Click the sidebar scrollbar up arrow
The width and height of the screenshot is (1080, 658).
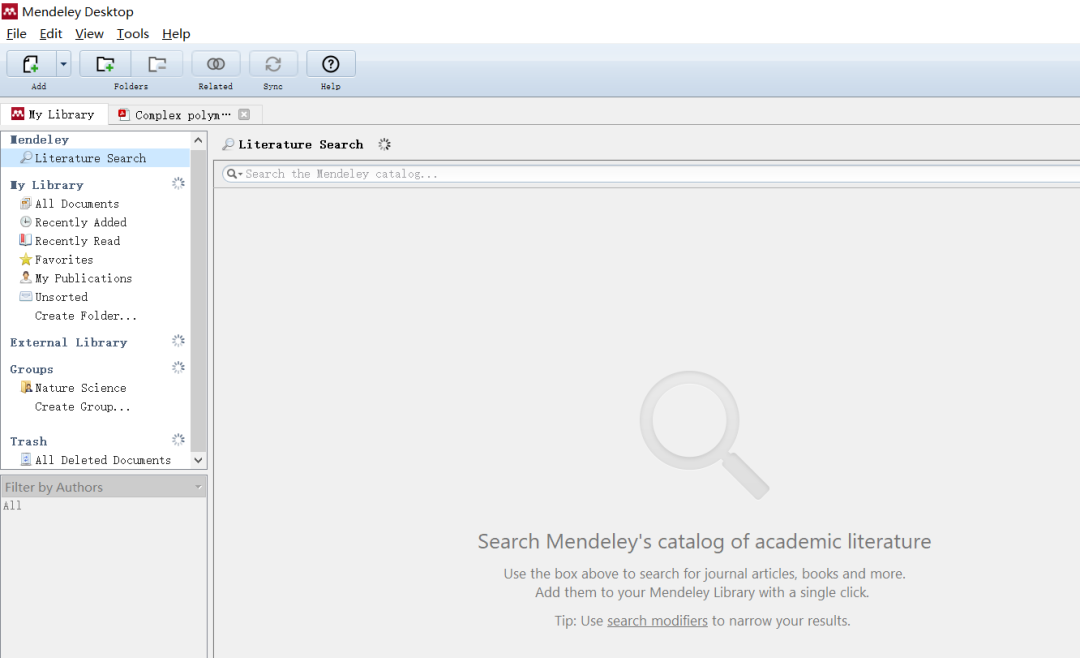point(198,141)
